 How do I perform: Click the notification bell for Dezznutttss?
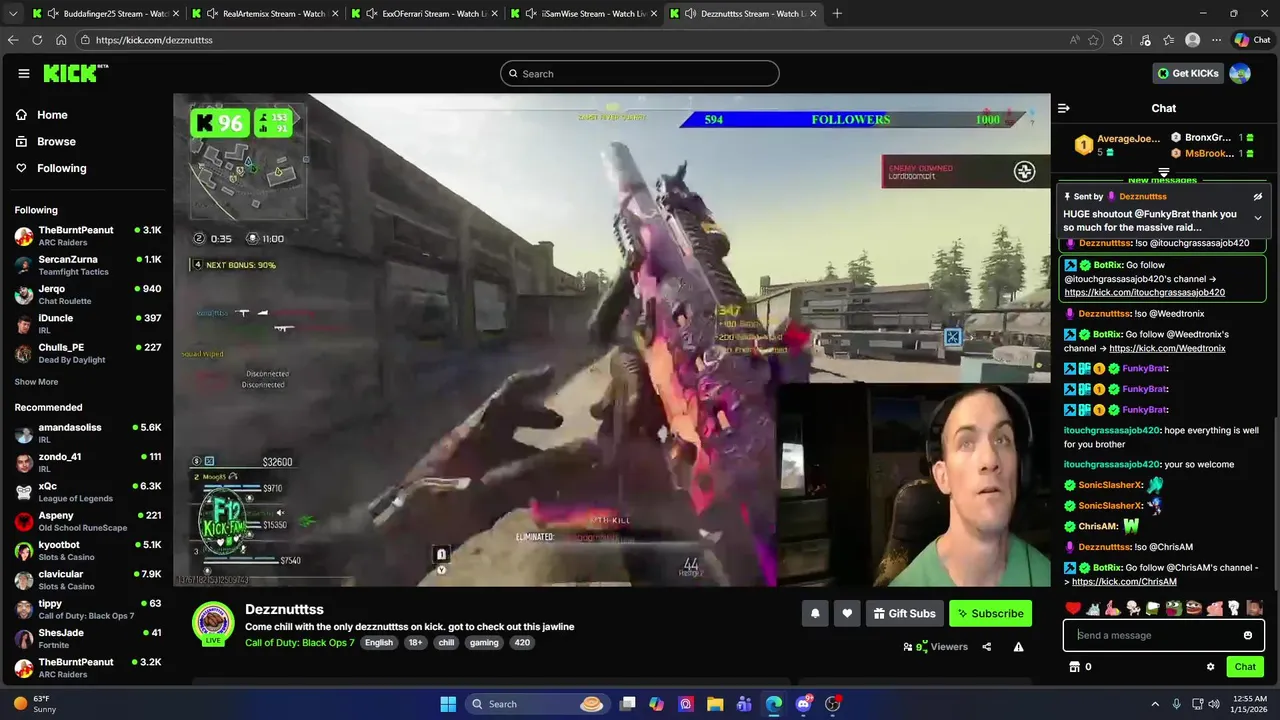(x=815, y=613)
